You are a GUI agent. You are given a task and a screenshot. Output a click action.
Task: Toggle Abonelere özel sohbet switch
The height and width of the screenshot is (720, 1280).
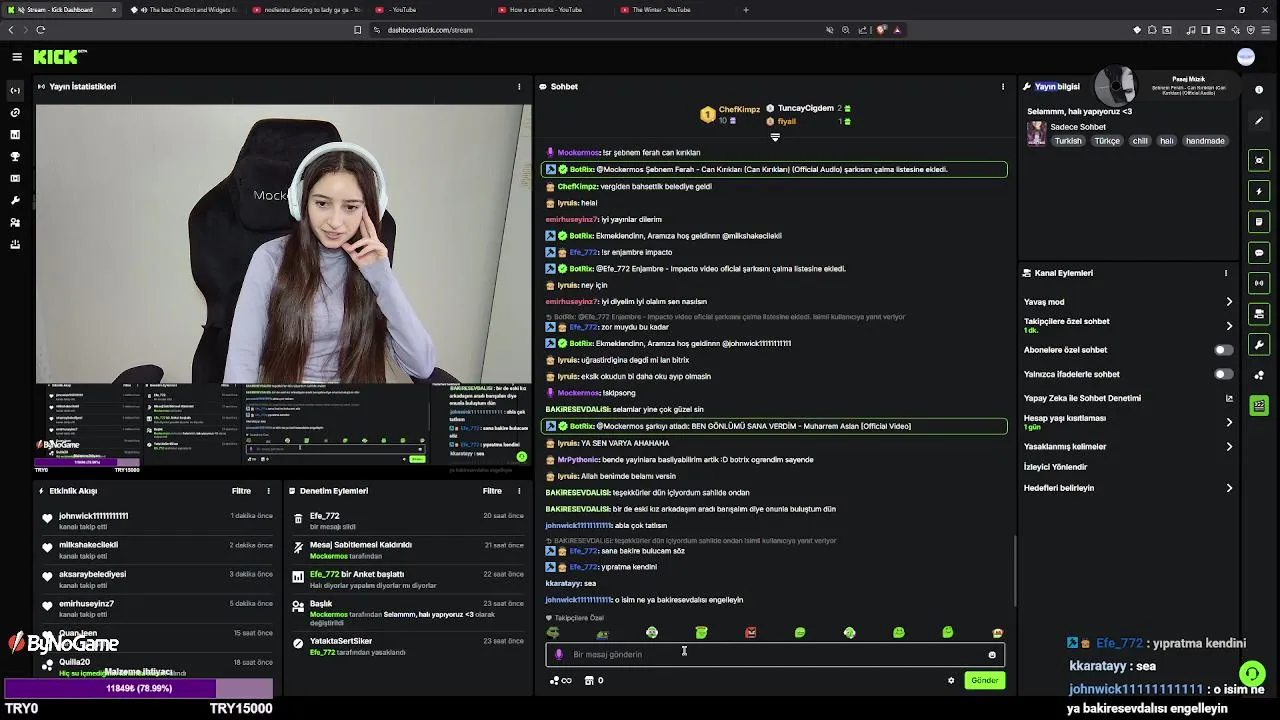(1223, 350)
